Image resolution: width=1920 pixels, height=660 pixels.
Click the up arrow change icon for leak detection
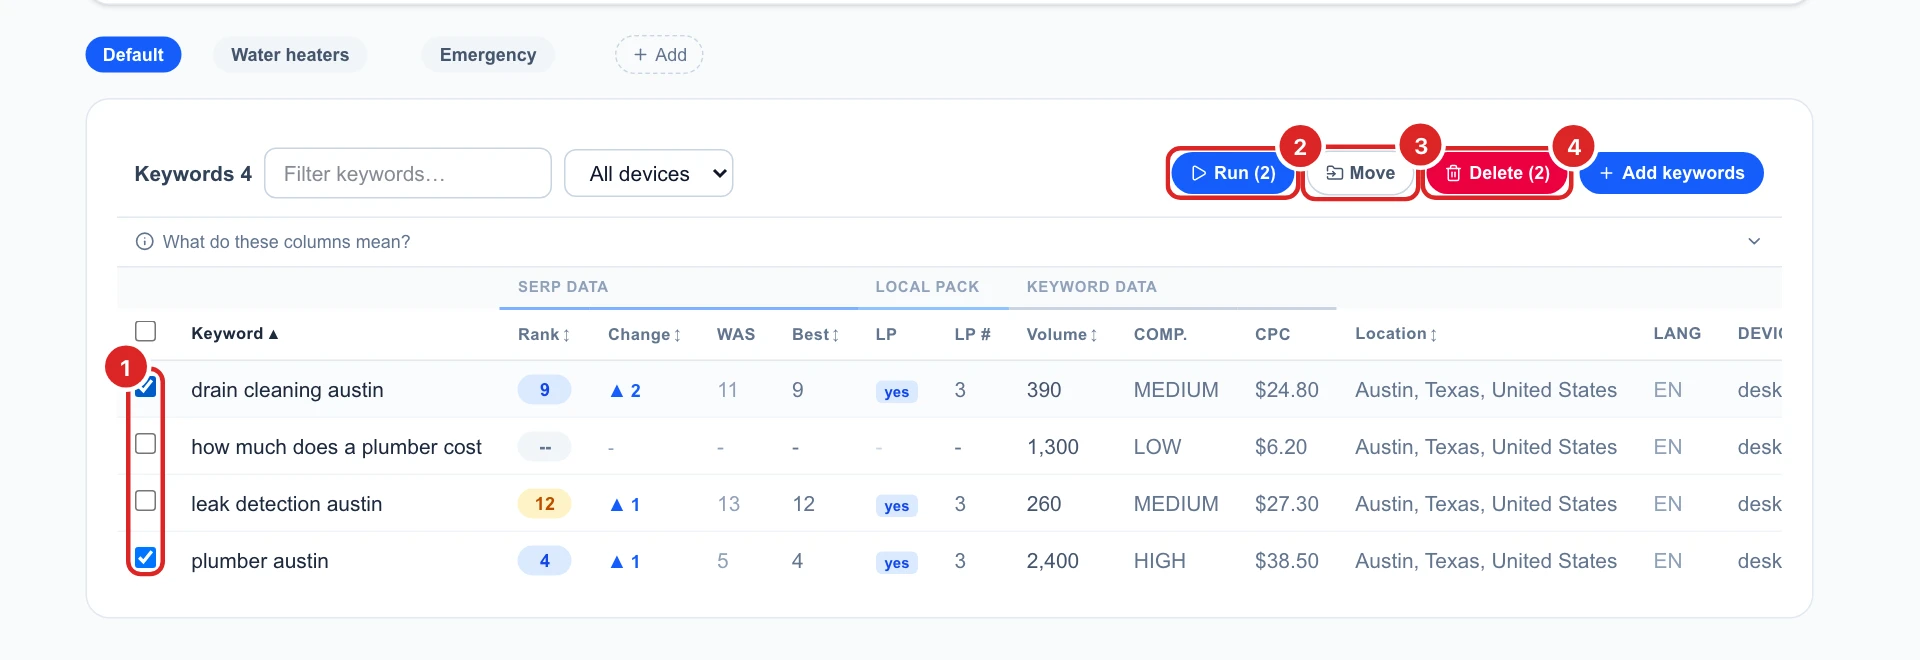click(x=617, y=505)
